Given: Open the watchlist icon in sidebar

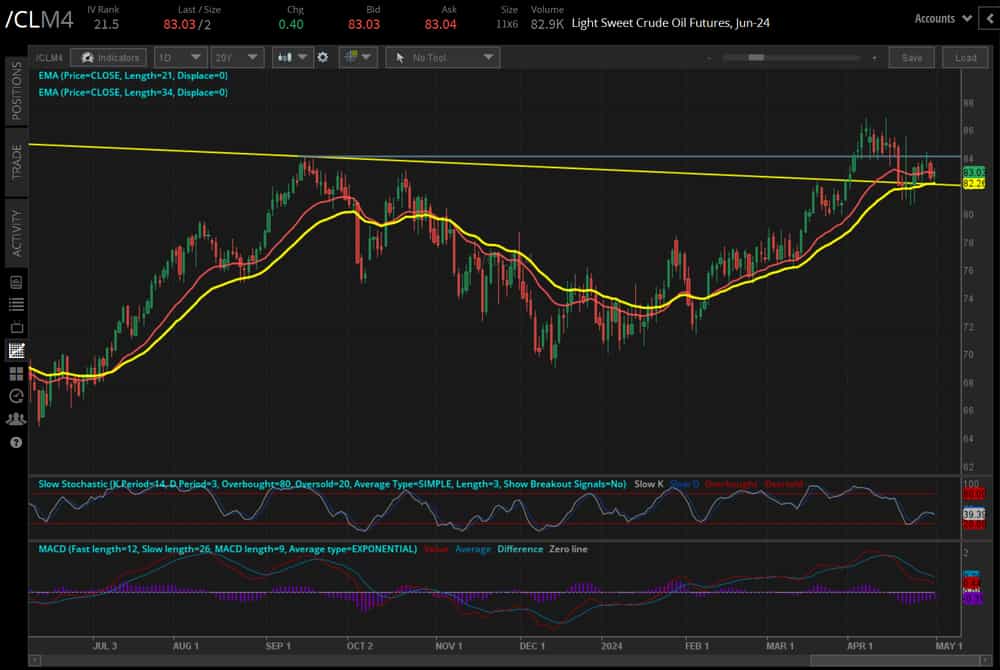Looking at the screenshot, I should pyautogui.click(x=16, y=304).
